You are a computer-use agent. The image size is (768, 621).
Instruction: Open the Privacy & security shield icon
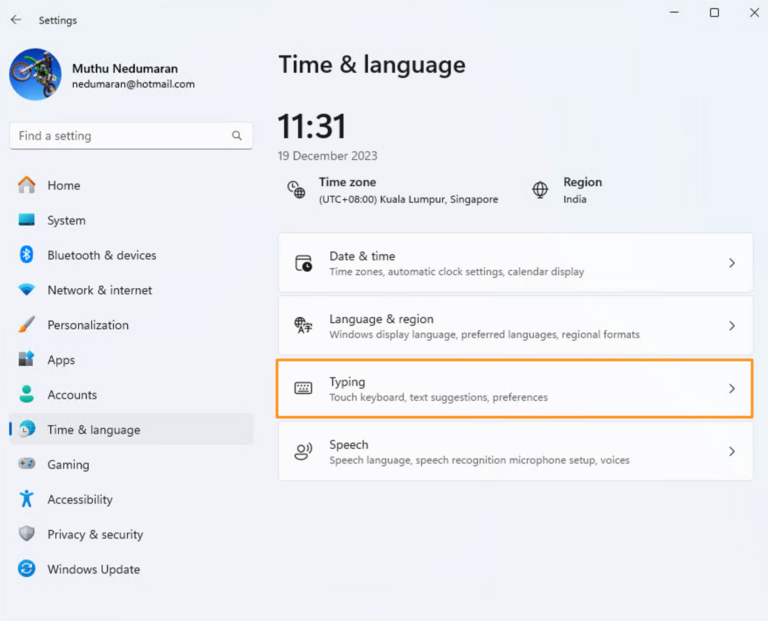(x=27, y=535)
